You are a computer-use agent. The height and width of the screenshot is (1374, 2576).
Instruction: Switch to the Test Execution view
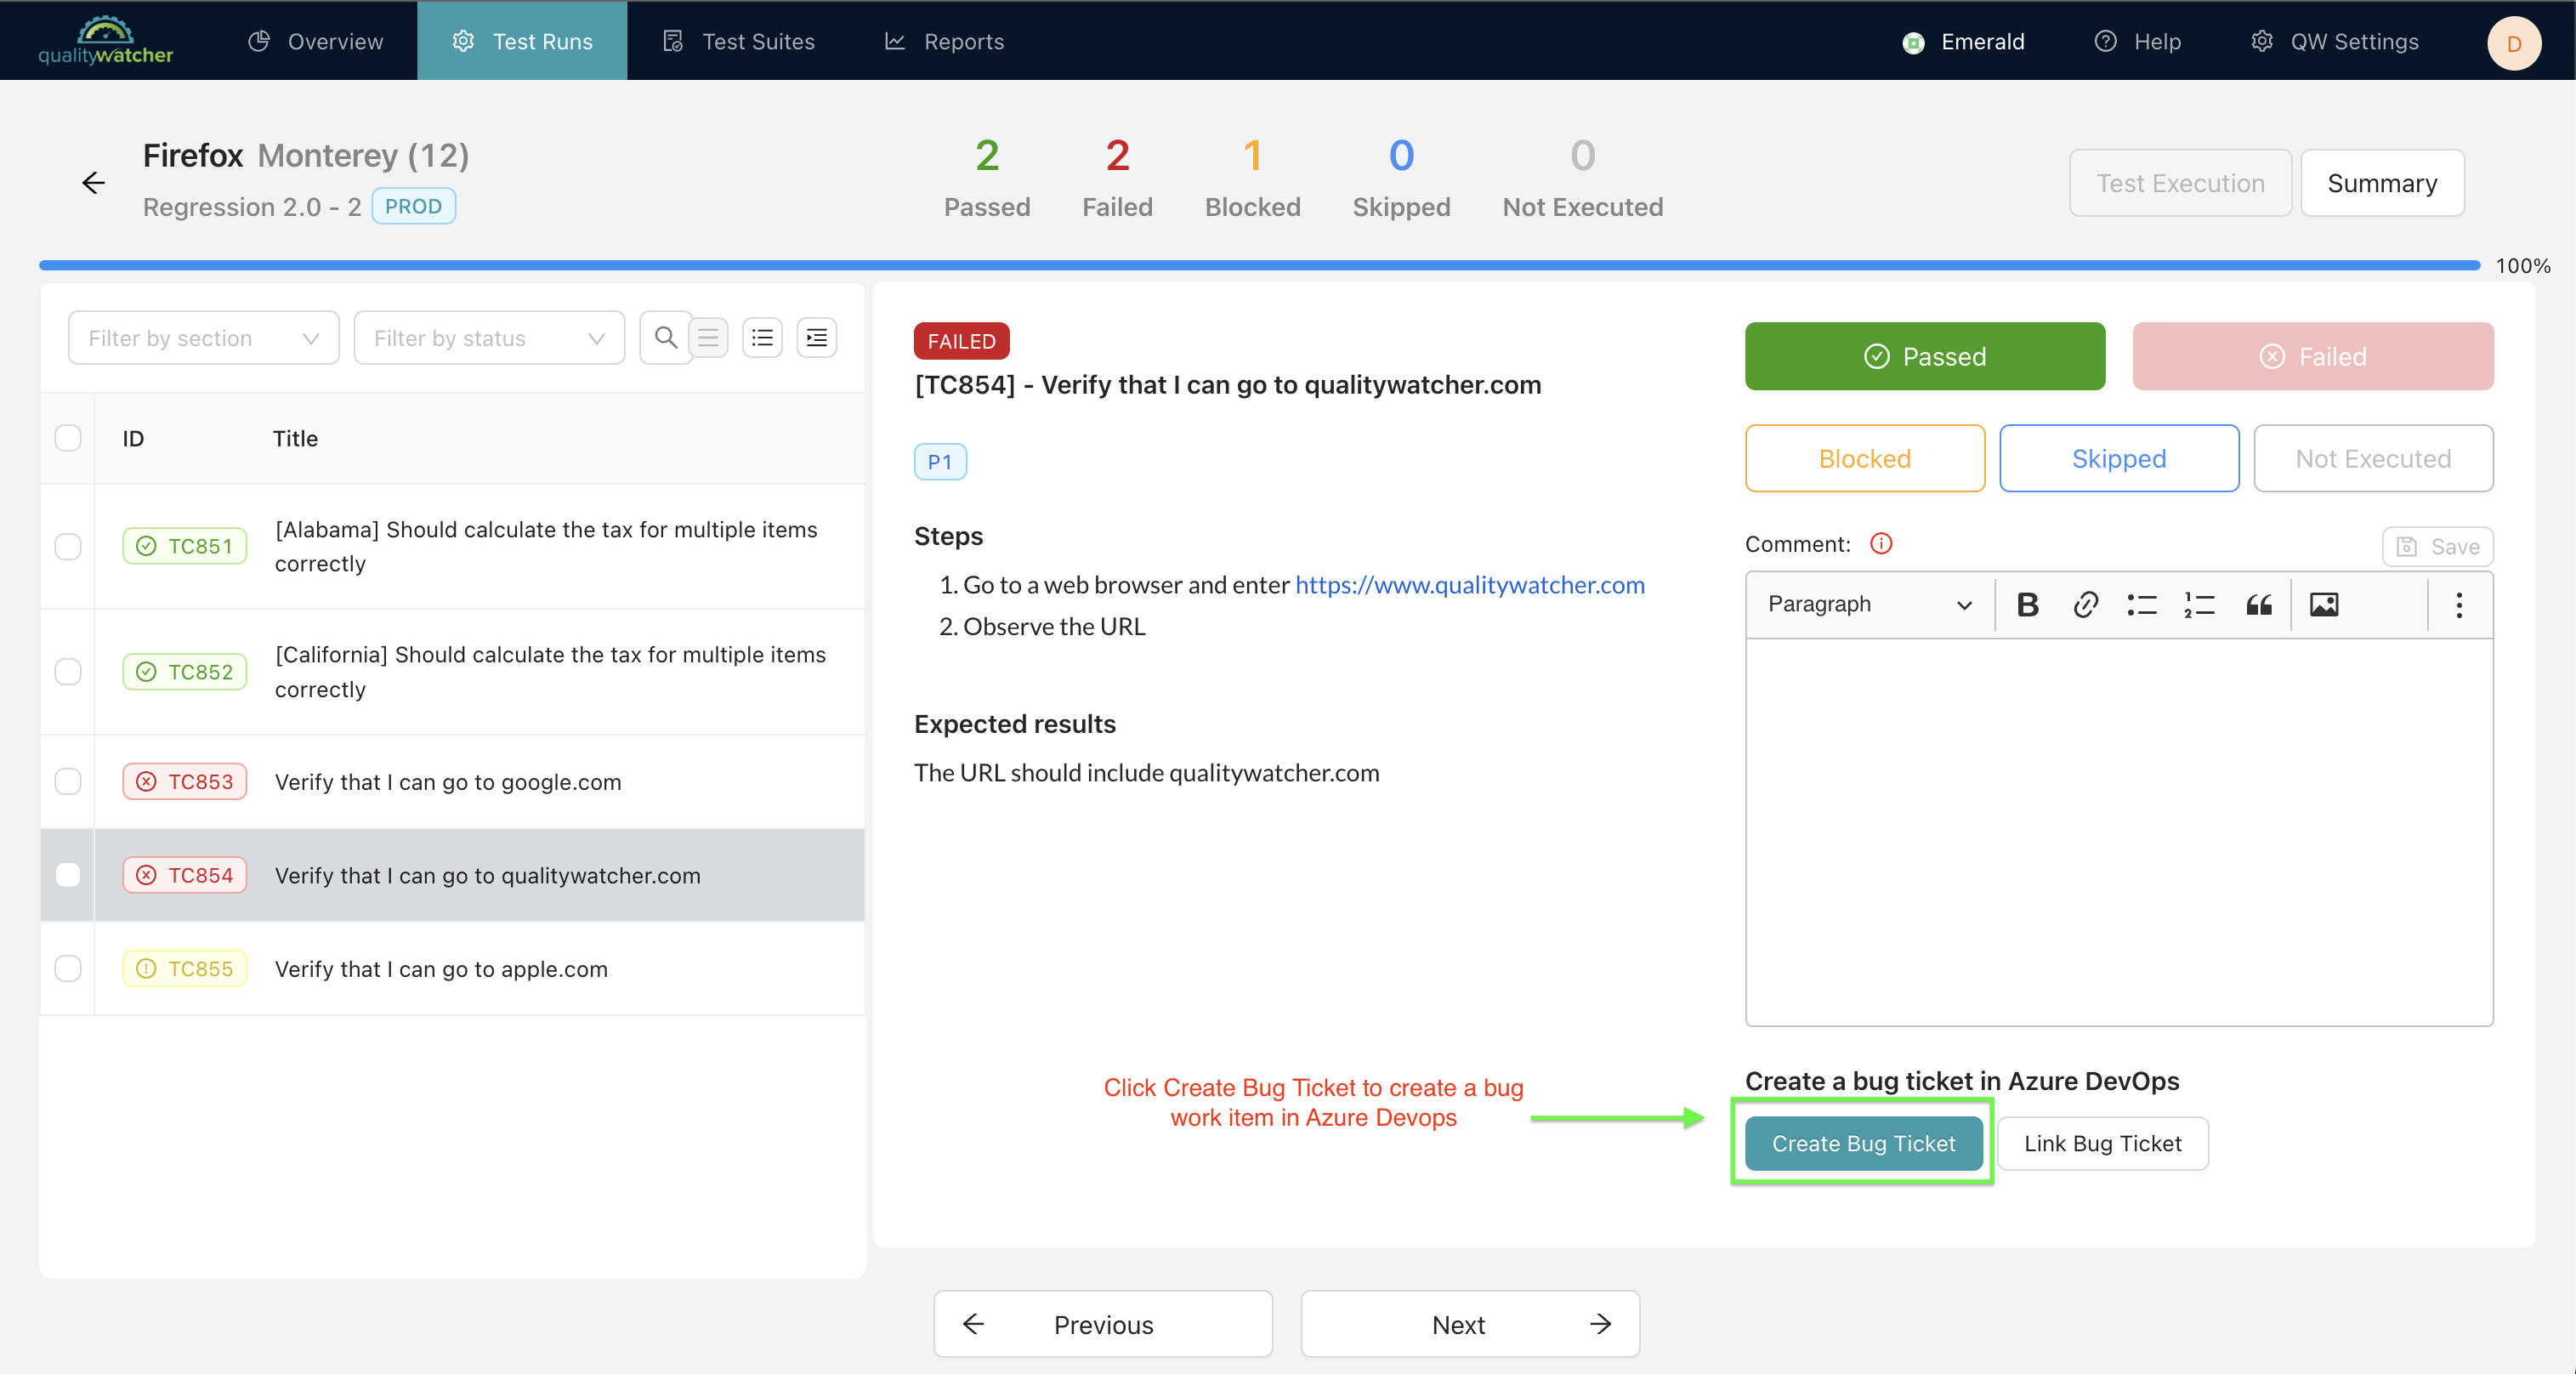tap(2180, 183)
